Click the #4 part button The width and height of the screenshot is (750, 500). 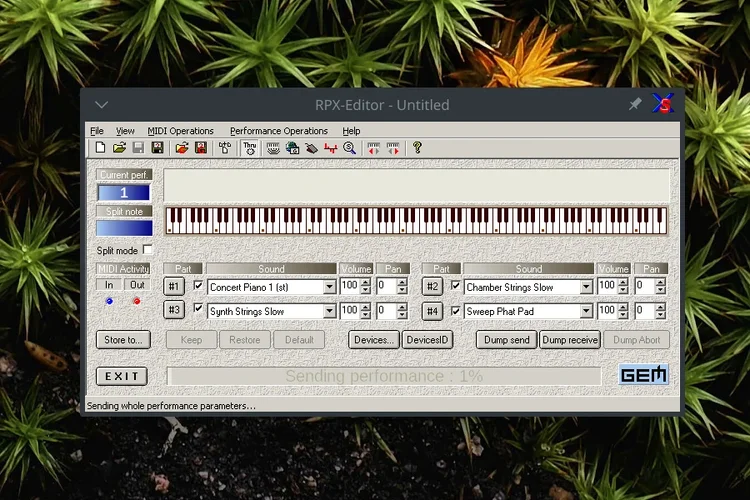pos(432,311)
